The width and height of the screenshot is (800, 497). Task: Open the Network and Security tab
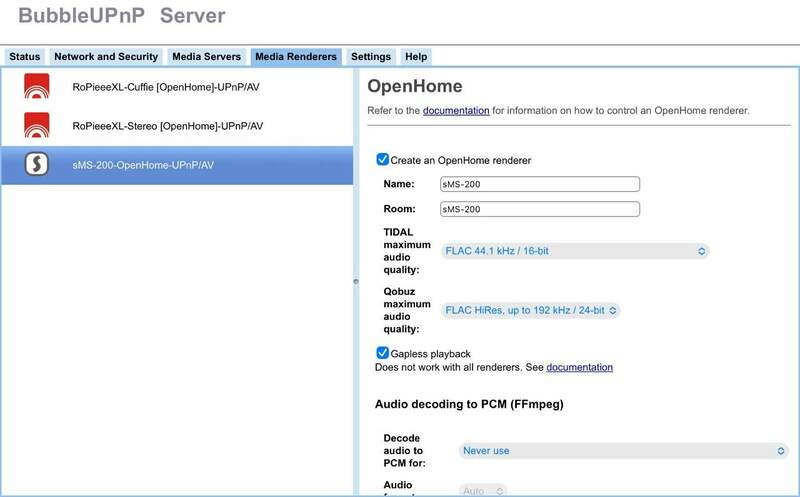[x=106, y=57]
